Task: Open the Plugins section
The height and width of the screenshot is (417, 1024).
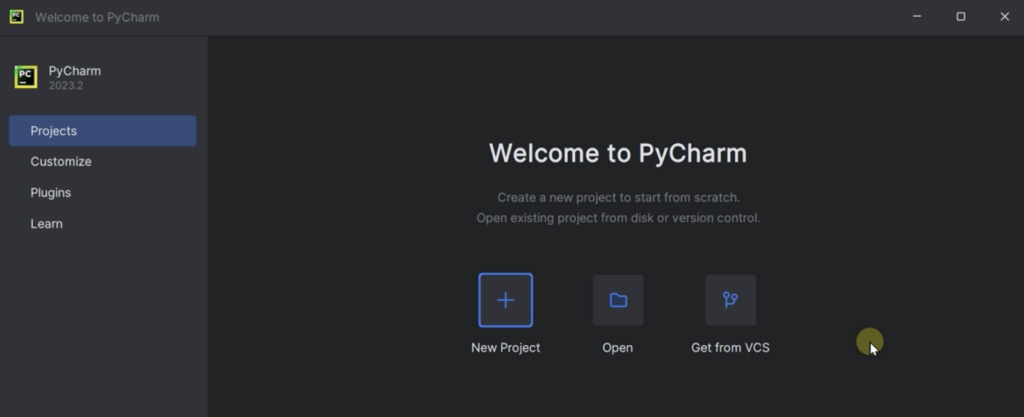Action: pos(51,193)
